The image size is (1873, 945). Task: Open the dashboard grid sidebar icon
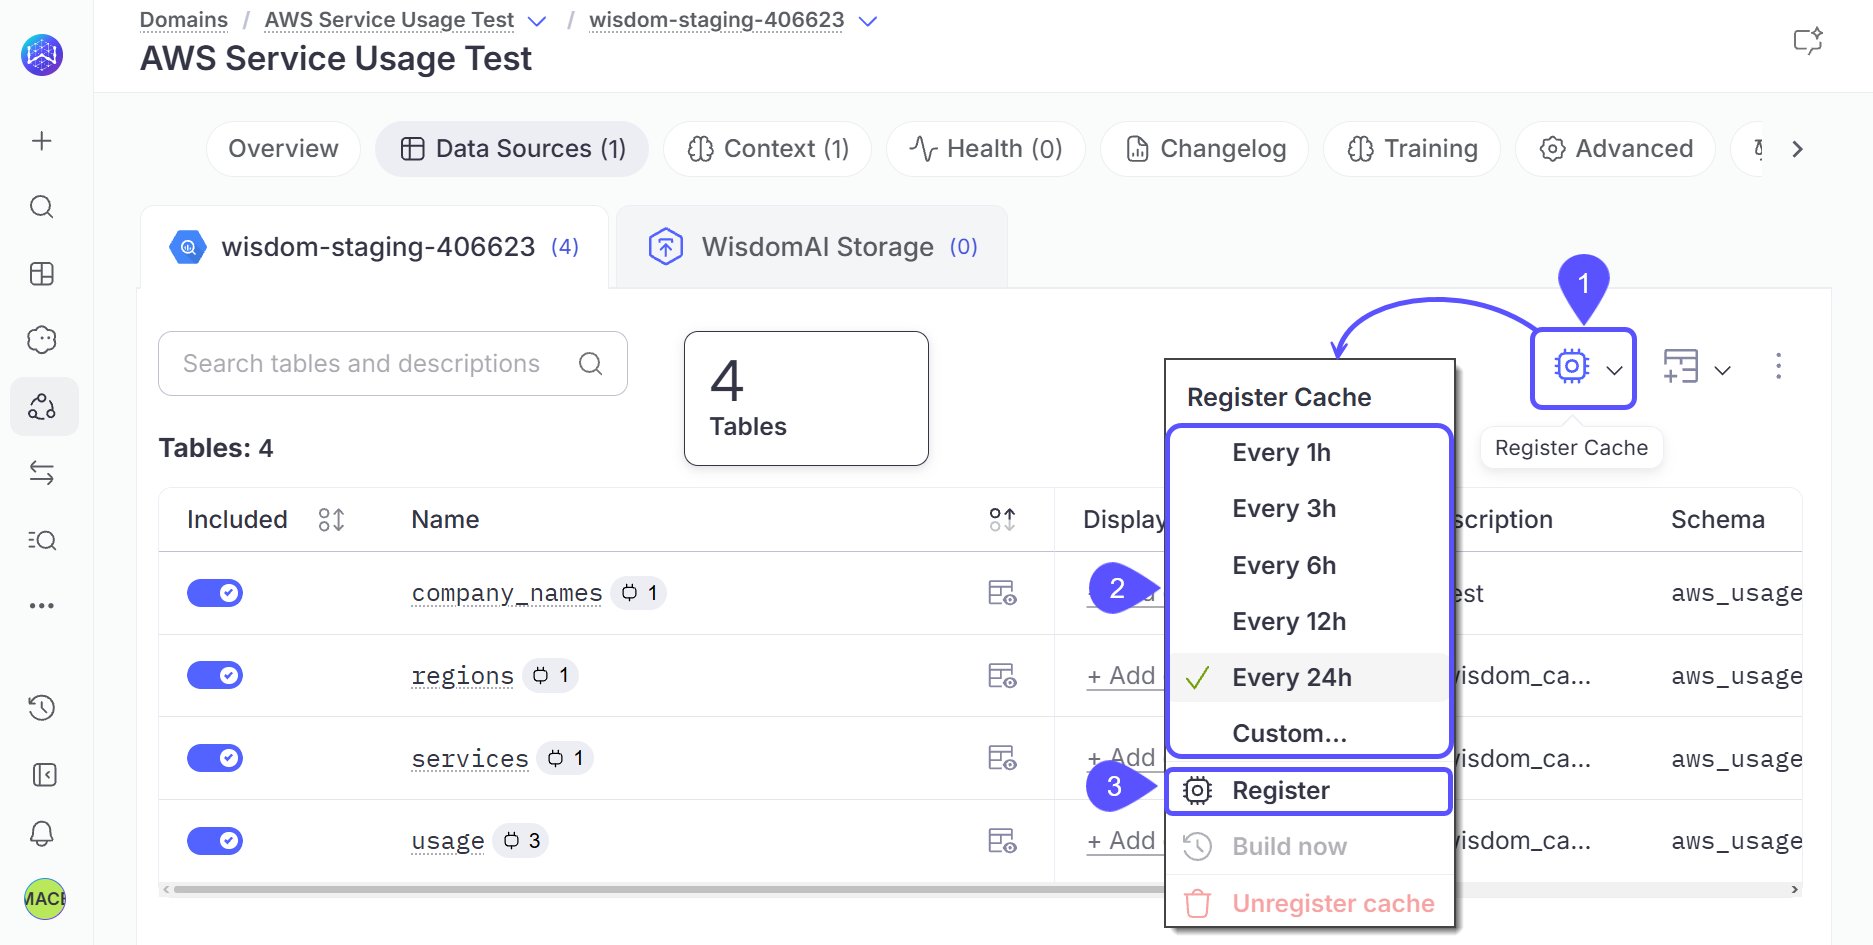42,274
